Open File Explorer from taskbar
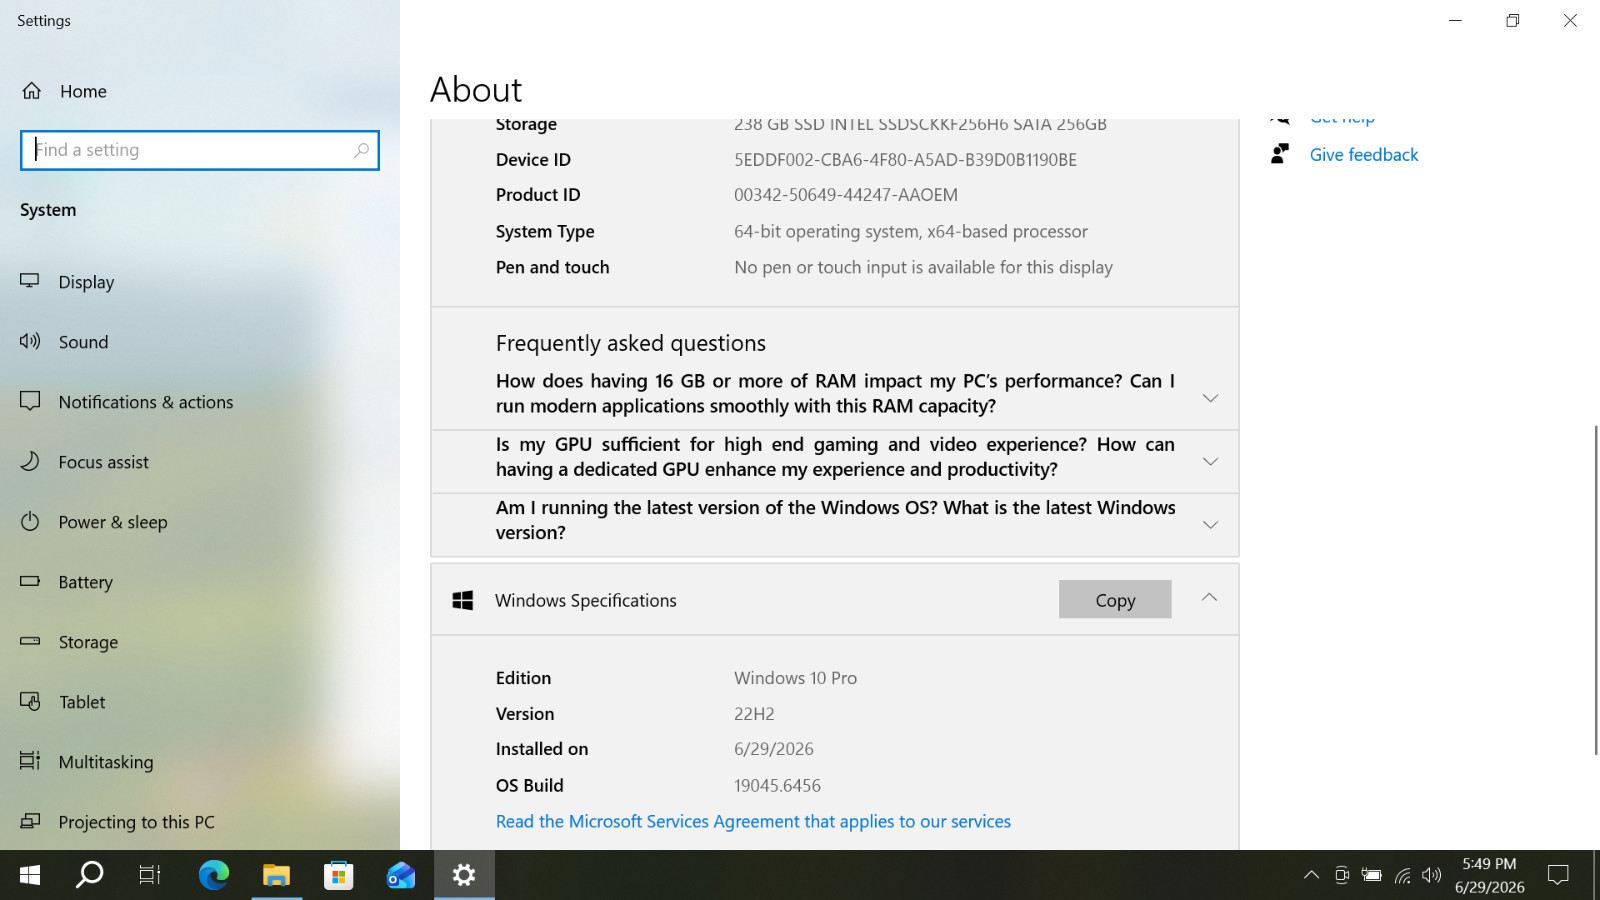Image resolution: width=1600 pixels, height=900 pixels. click(x=276, y=875)
